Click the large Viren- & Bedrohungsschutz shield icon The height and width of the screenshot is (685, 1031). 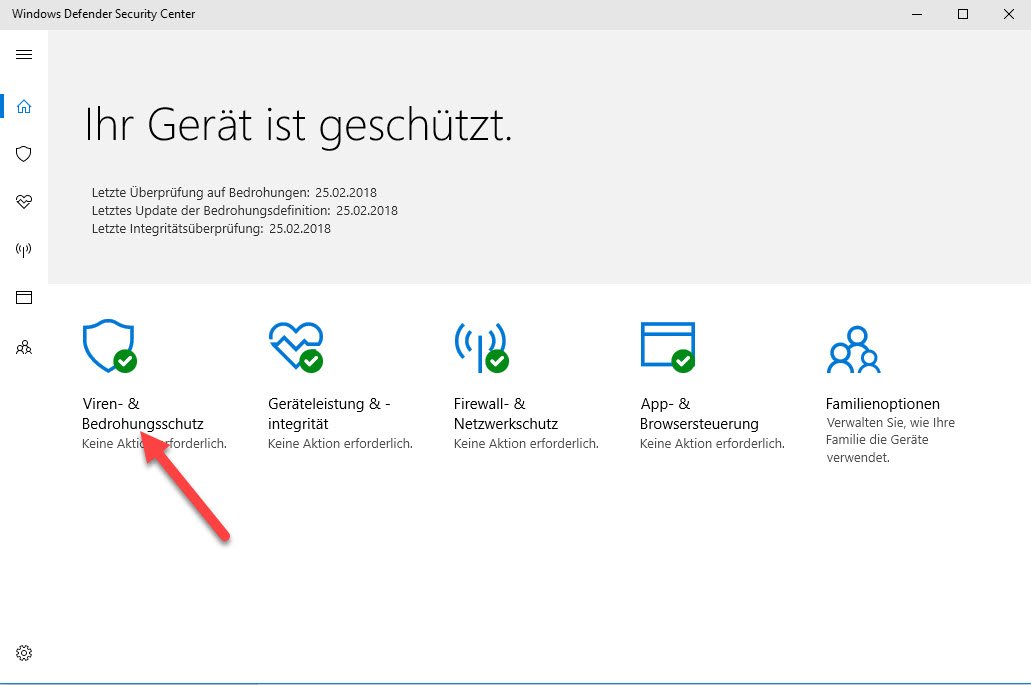[x=109, y=346]
